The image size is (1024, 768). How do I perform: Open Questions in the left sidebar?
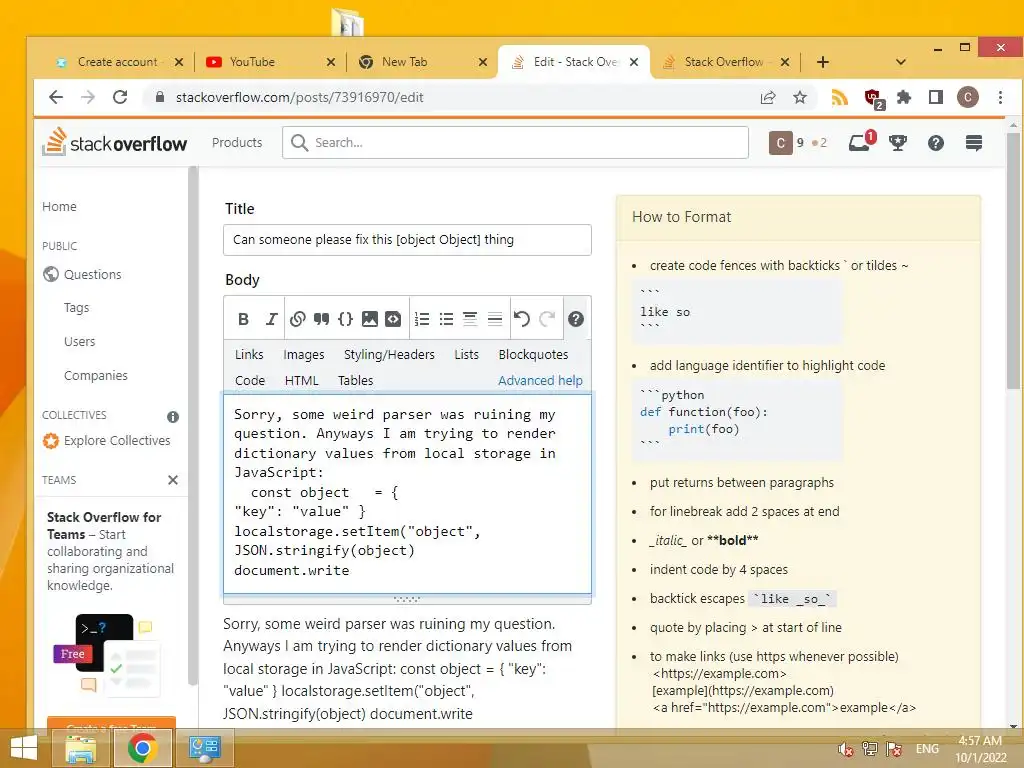[x=92, y=274]
